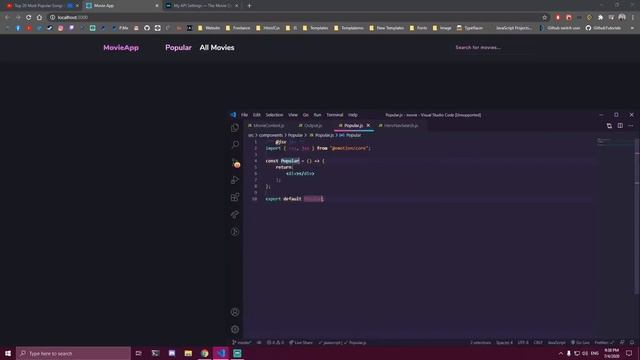Open errors and warnings in status bar
The image size is (640, 360).
[x=276, y=342]
